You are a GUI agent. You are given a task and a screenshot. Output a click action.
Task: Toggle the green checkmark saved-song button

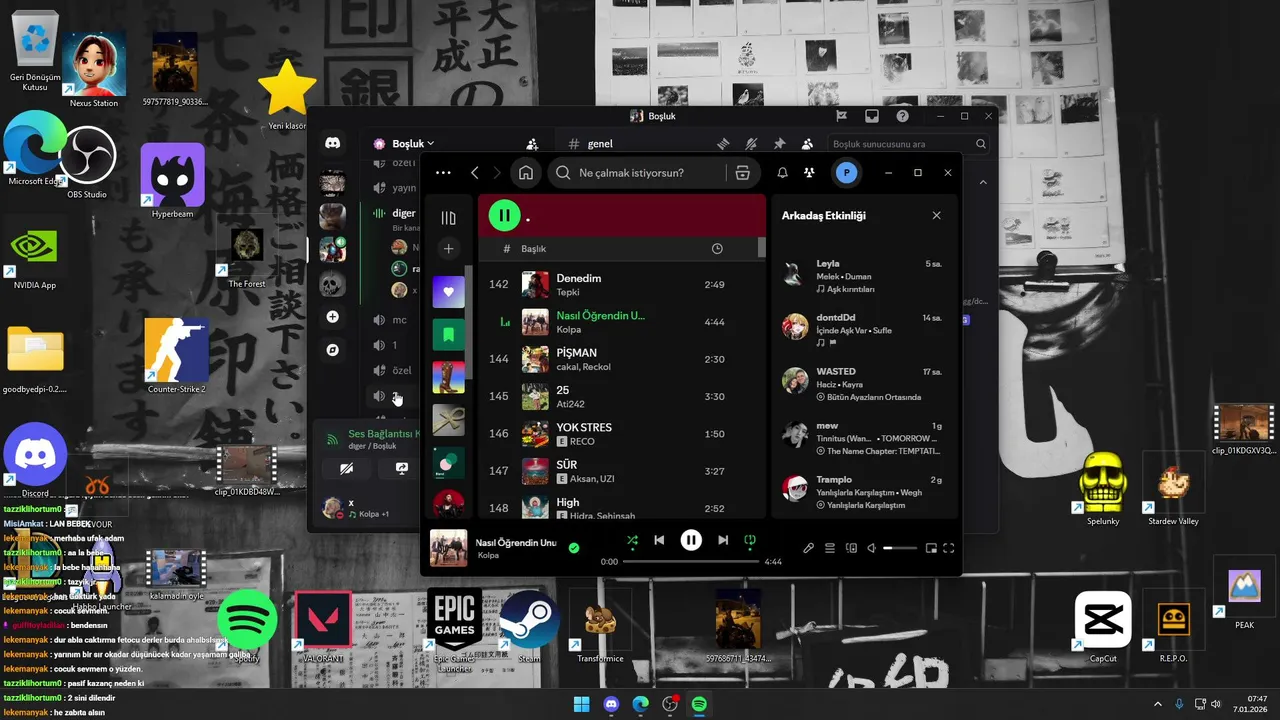[x=573, y=547]
